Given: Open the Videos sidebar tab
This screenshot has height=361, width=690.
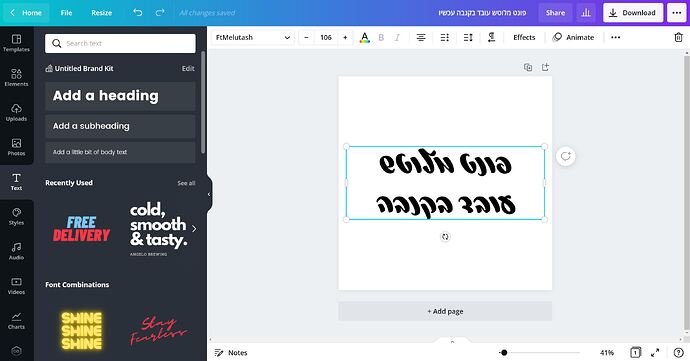Looking at the screenshot, I should [x=16, y=286].
